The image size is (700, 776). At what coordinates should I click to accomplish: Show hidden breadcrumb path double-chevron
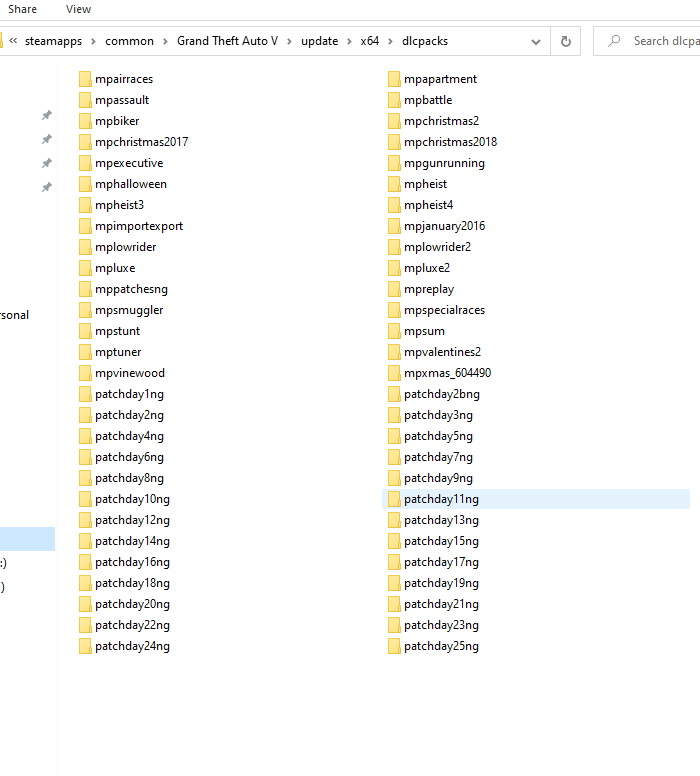pos(13,41)
